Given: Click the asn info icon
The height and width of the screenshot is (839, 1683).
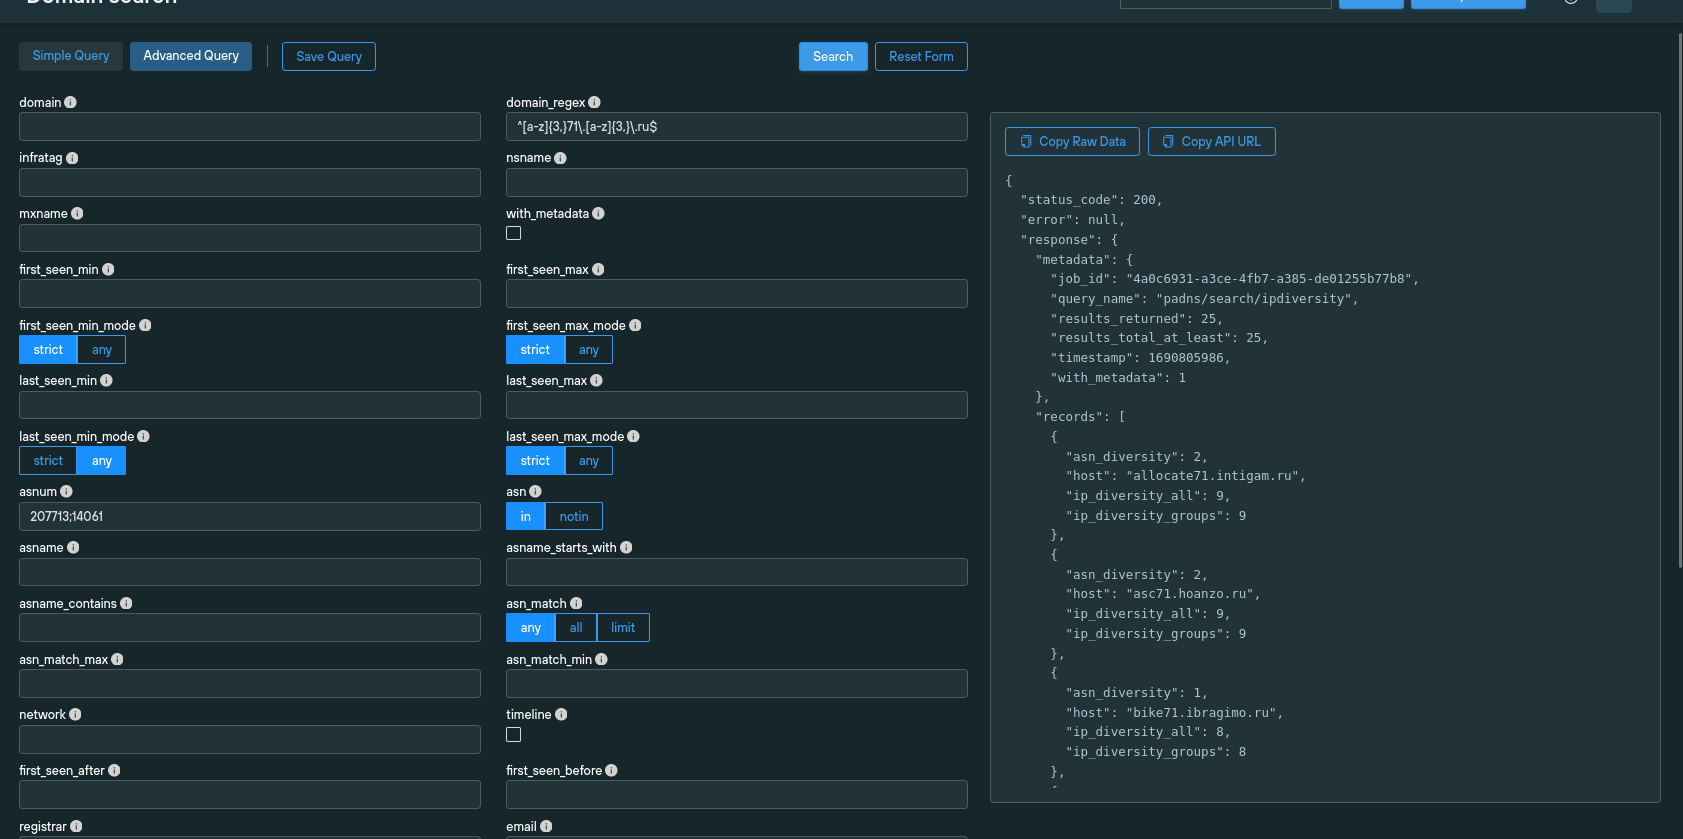Looking at the screenshot, I should (535, 491).
